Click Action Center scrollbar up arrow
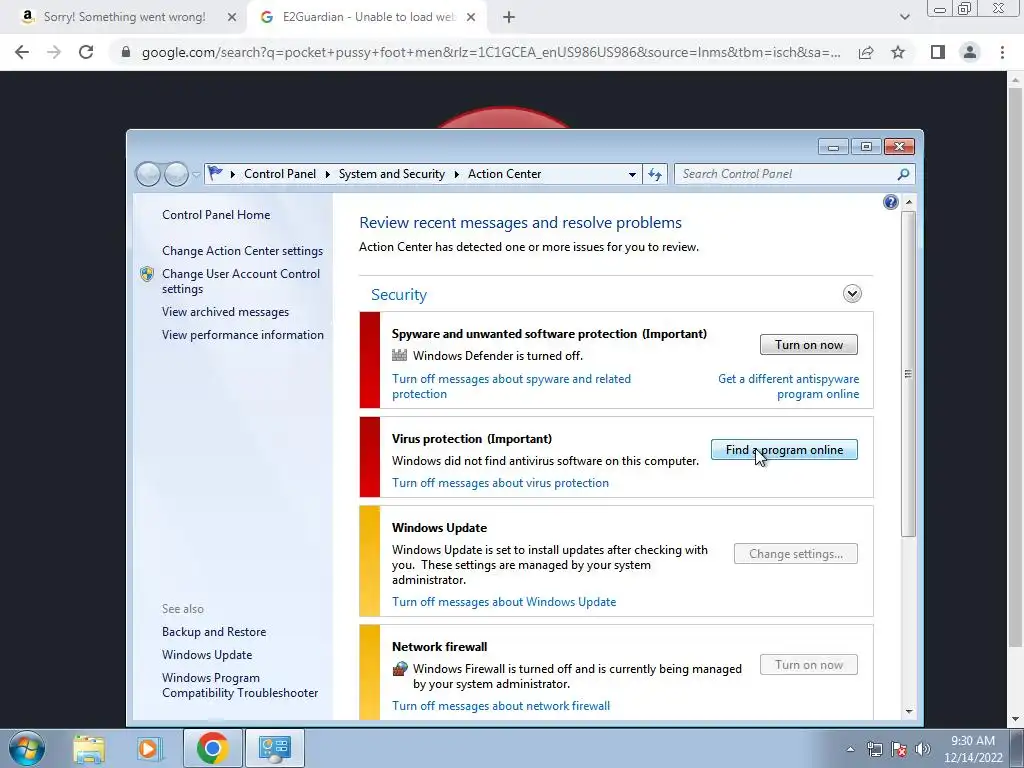Image resolution: width=1024 pixels, height=768 pixels. 908,202
